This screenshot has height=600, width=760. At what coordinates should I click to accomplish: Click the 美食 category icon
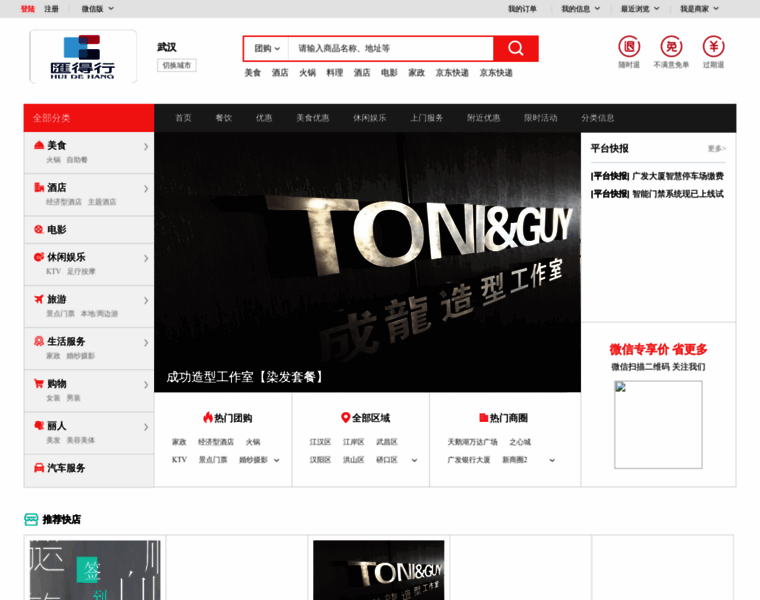39,145
